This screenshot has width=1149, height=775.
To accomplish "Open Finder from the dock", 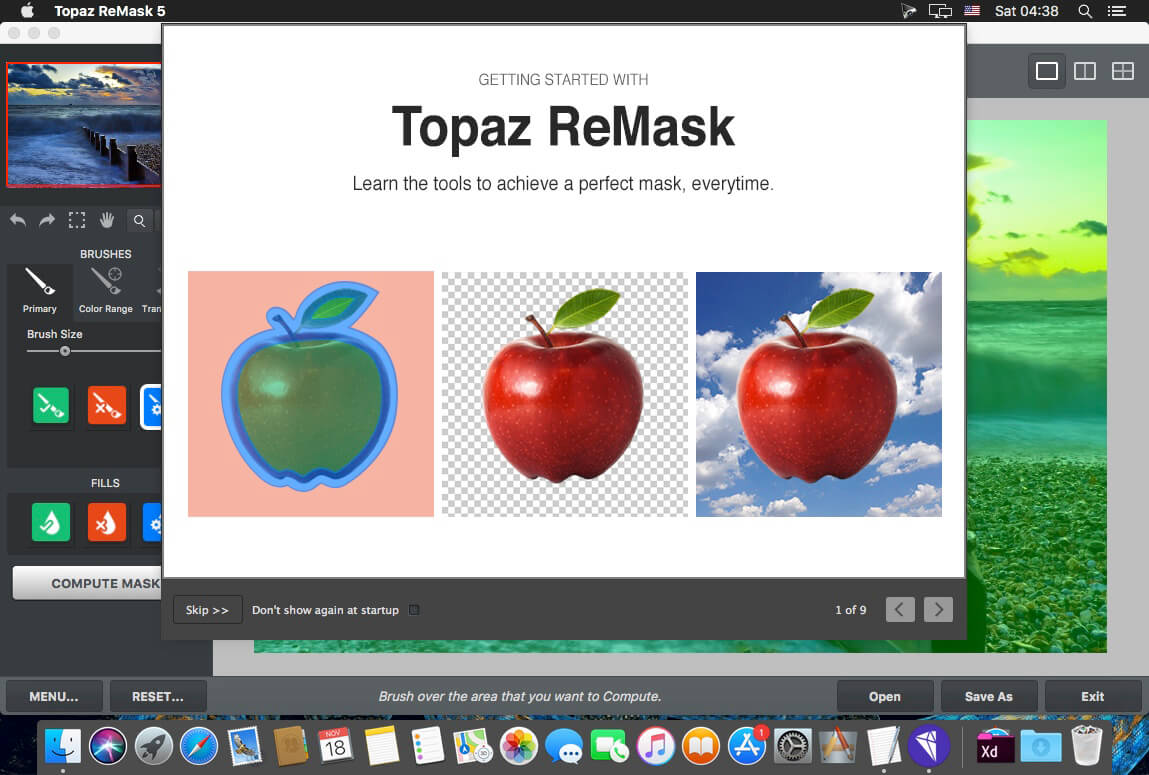I will [63, 747].
